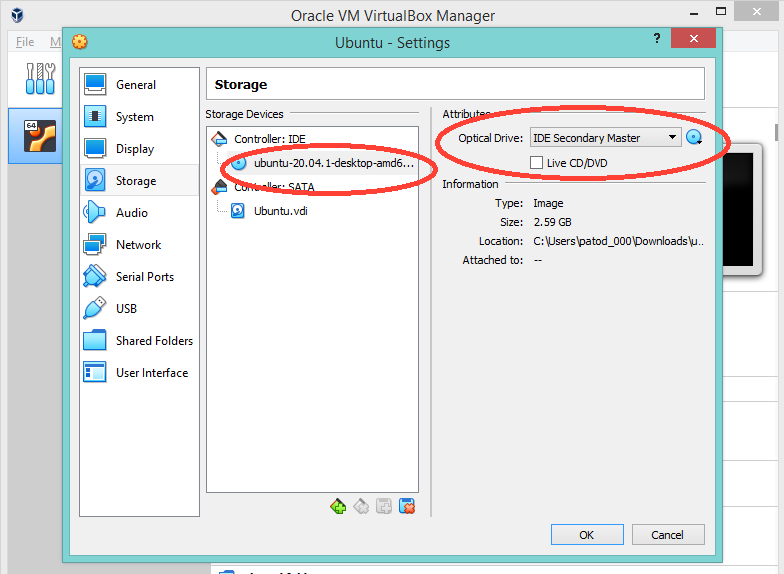The image size is (784, 574).
Task: Remove the selected storage attachment
Action: tap(407, 506)
